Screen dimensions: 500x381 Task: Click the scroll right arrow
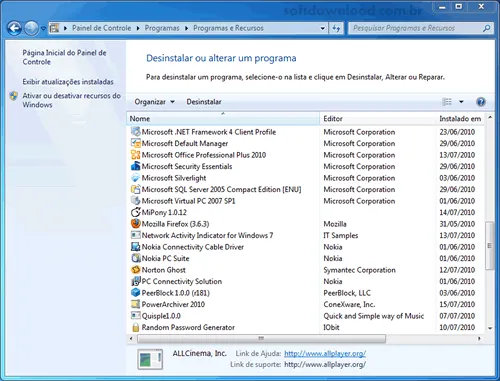coord(479,339)
